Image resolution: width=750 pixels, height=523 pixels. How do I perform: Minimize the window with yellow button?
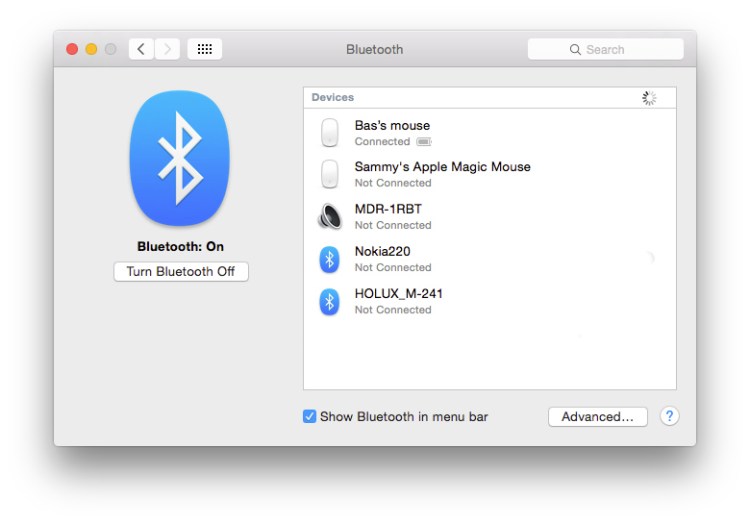[x=91, y=49]
